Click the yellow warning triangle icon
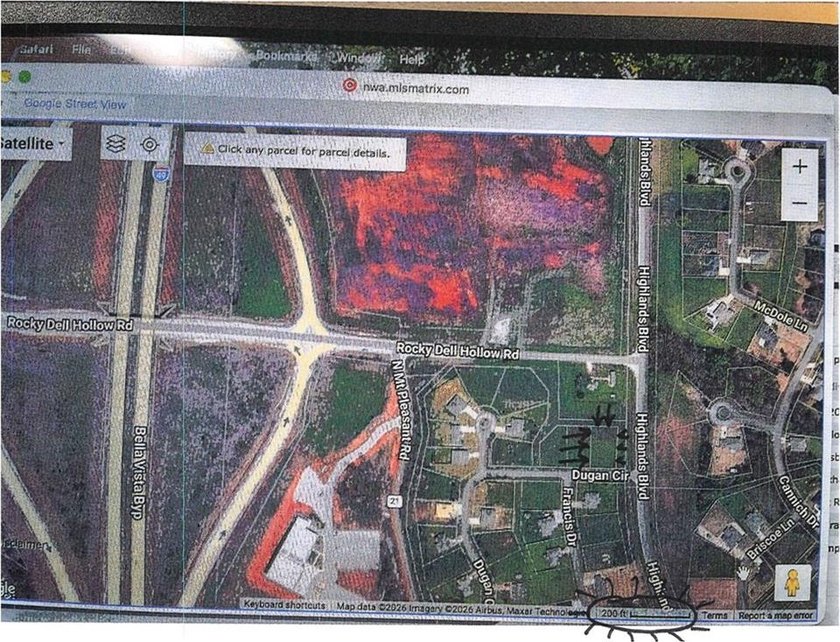The width and height of the screenshot is (840, 642). [x=207, y=149]
